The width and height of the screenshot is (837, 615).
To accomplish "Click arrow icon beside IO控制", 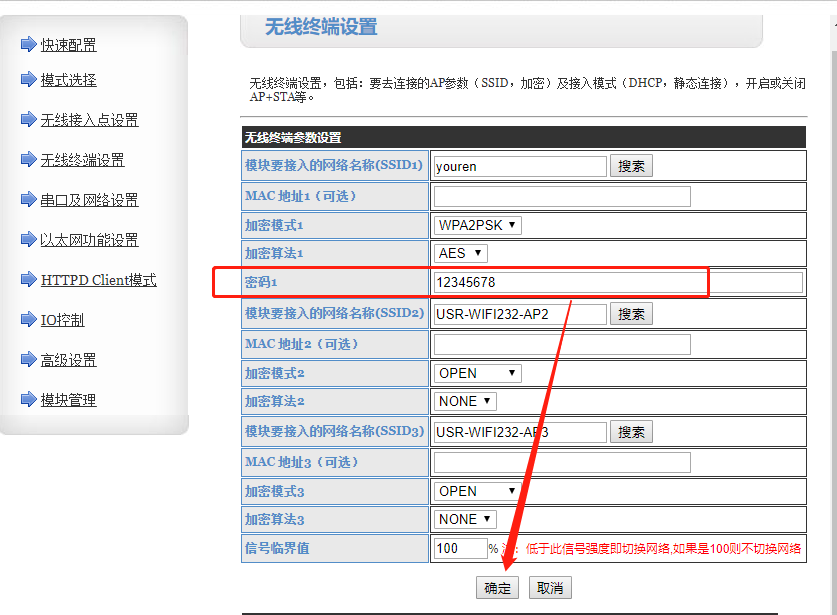I will [28, 319].
